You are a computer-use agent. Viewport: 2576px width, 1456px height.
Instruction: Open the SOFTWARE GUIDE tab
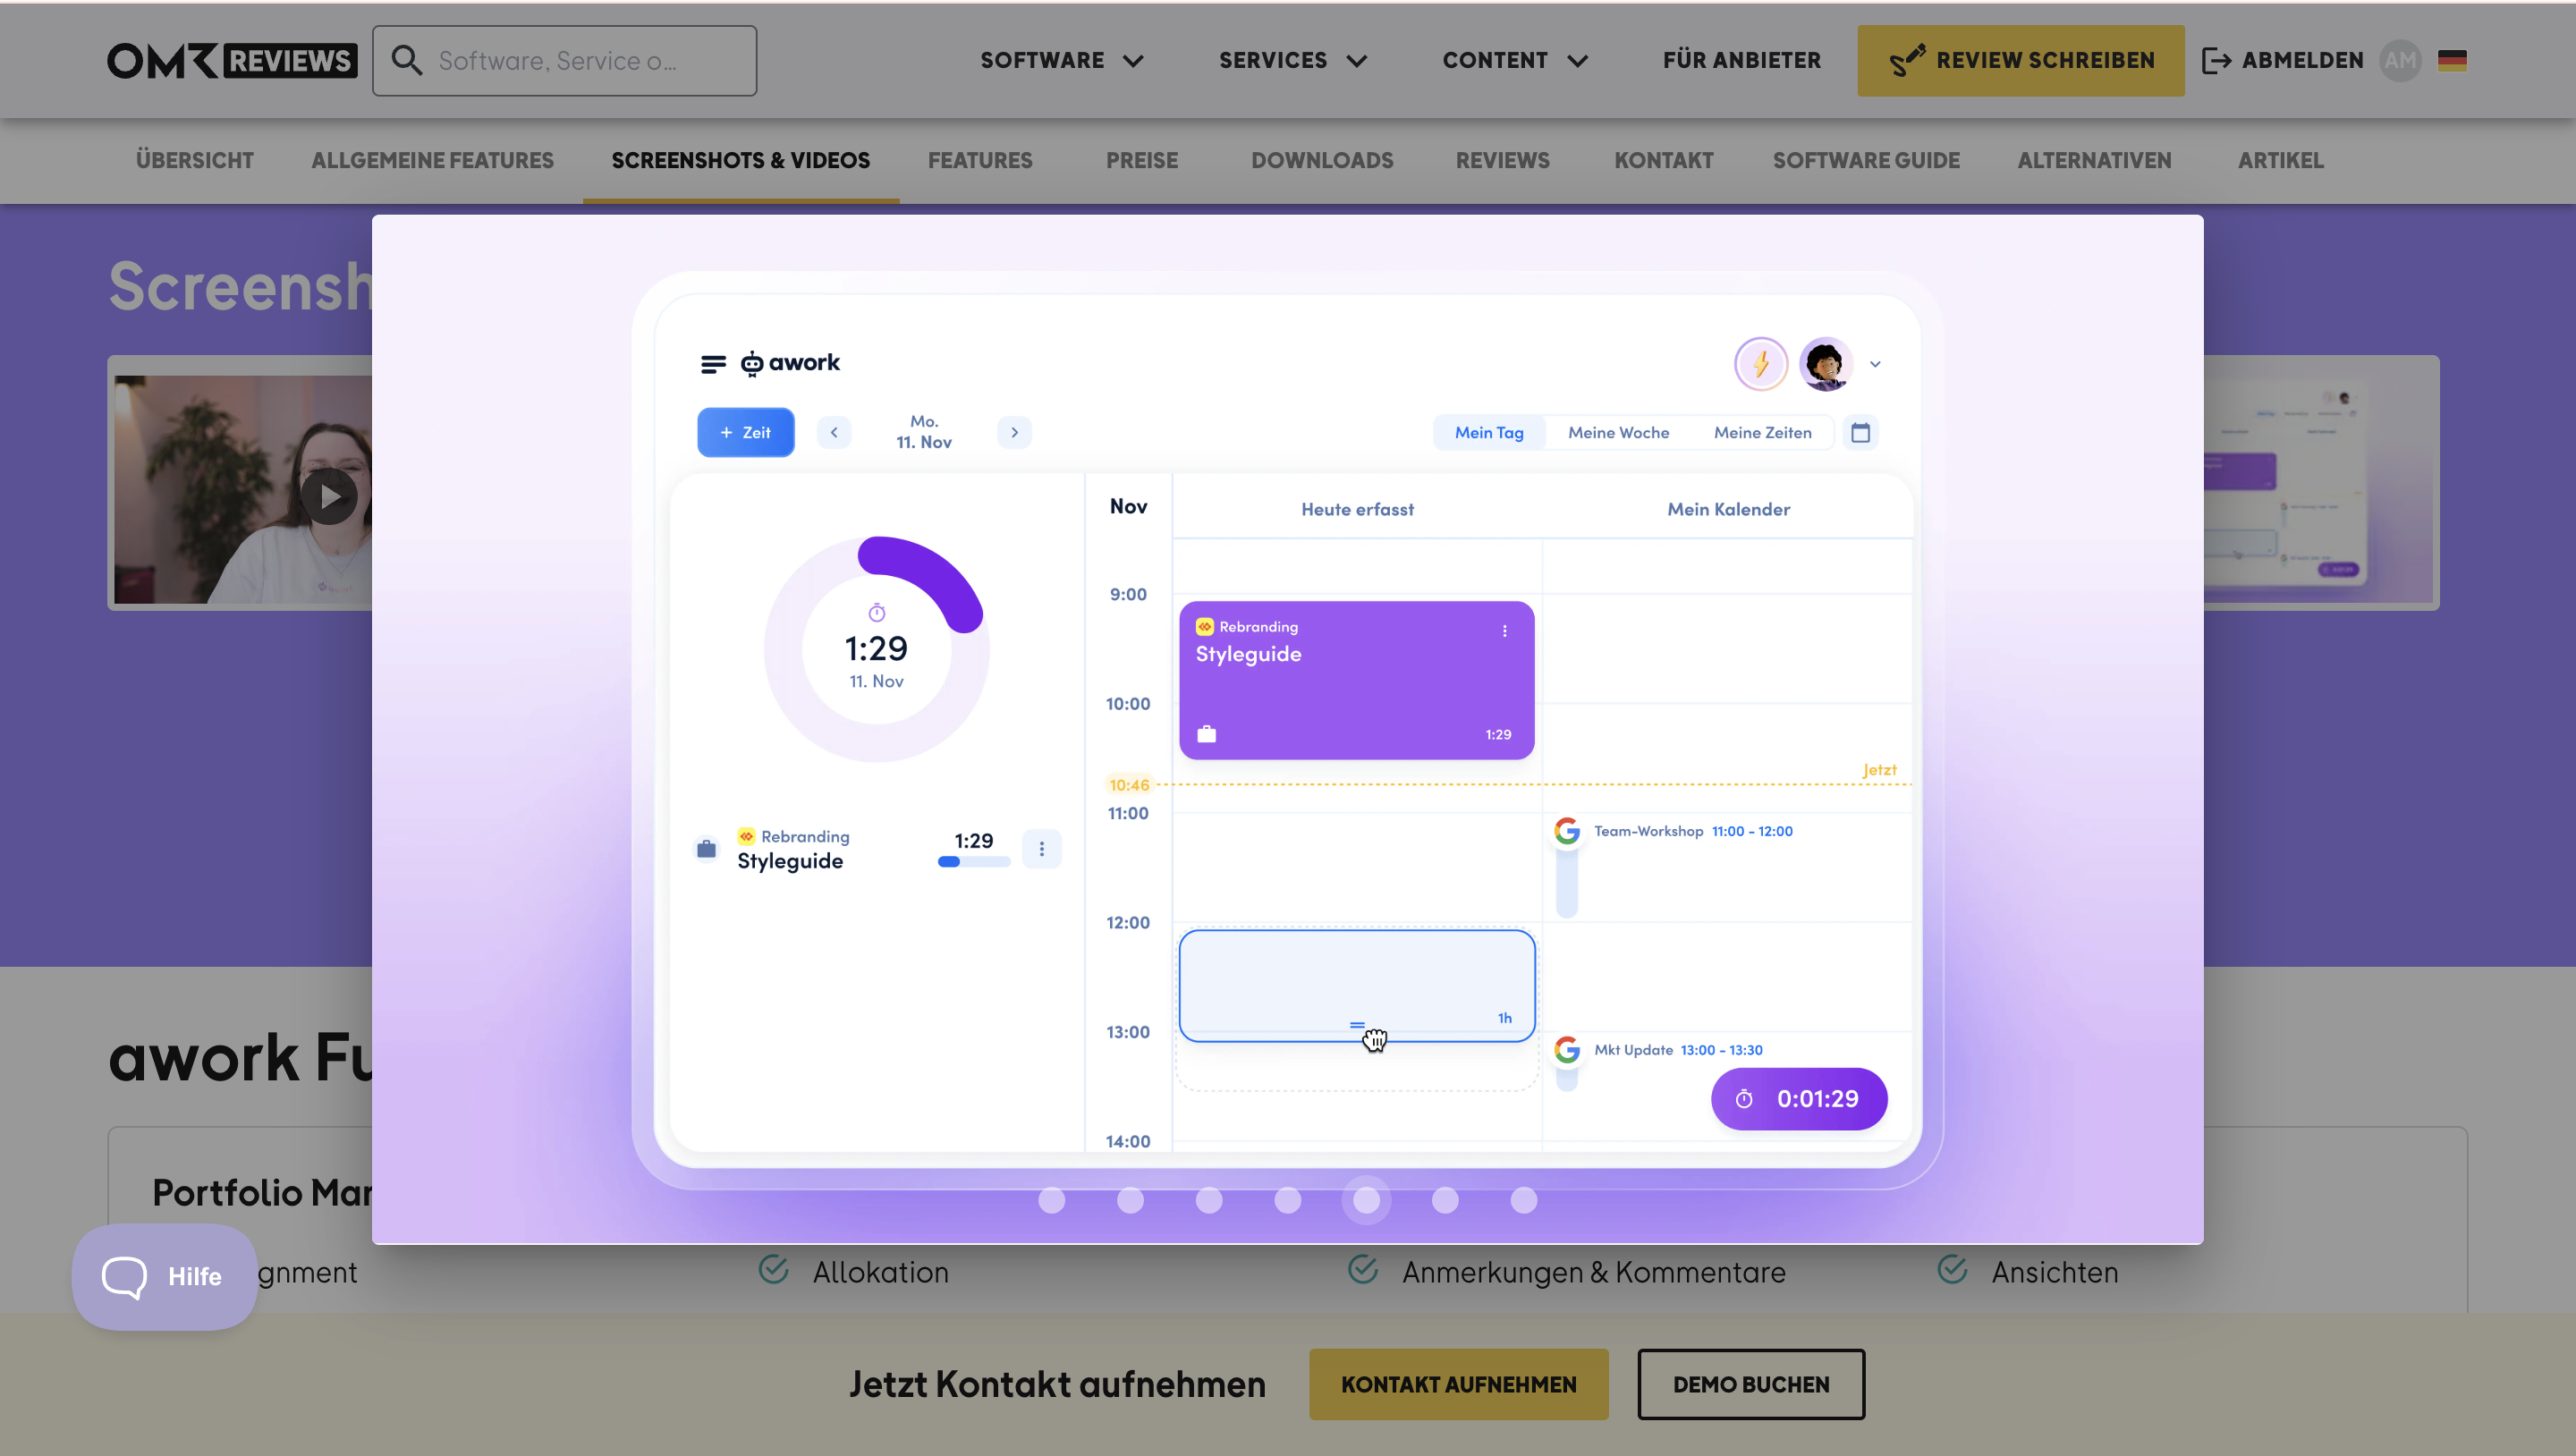click(x=1866, y=160)
